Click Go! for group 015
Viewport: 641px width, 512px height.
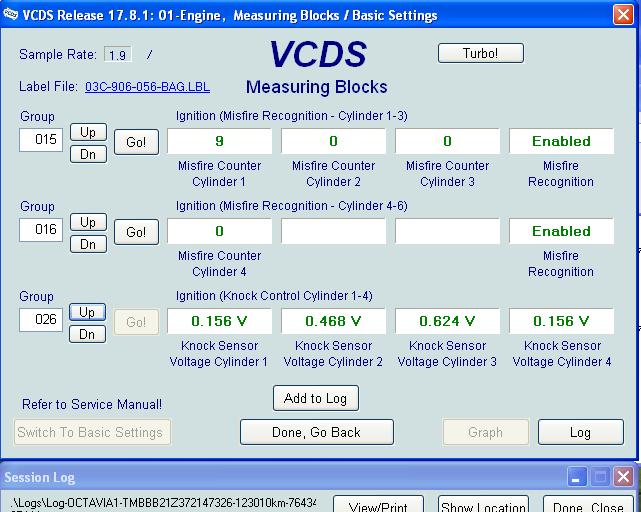click(136, 142)
